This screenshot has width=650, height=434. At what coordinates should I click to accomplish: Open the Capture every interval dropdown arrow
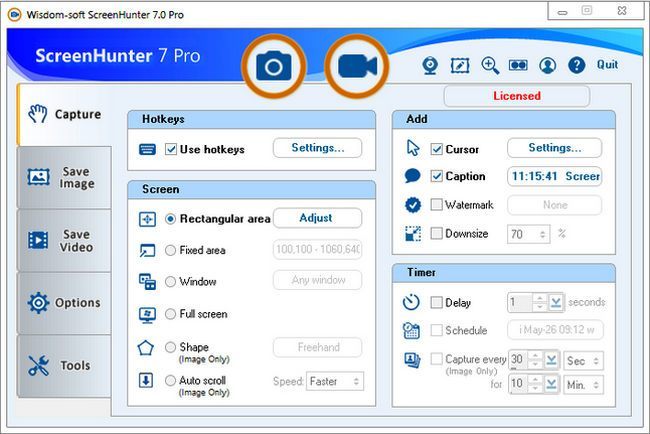click(551, 360)
